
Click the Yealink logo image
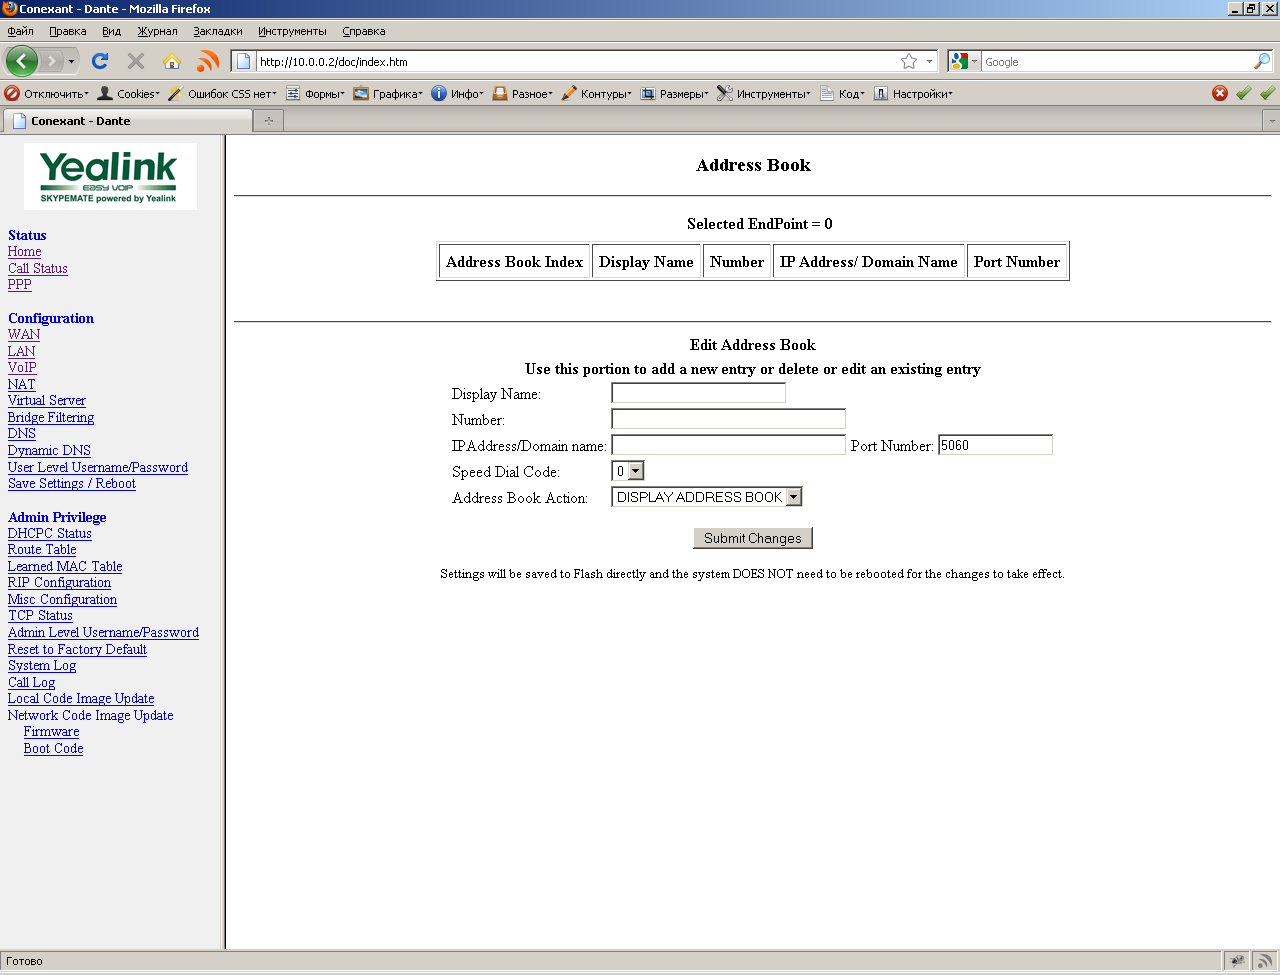tap(110, 176)
